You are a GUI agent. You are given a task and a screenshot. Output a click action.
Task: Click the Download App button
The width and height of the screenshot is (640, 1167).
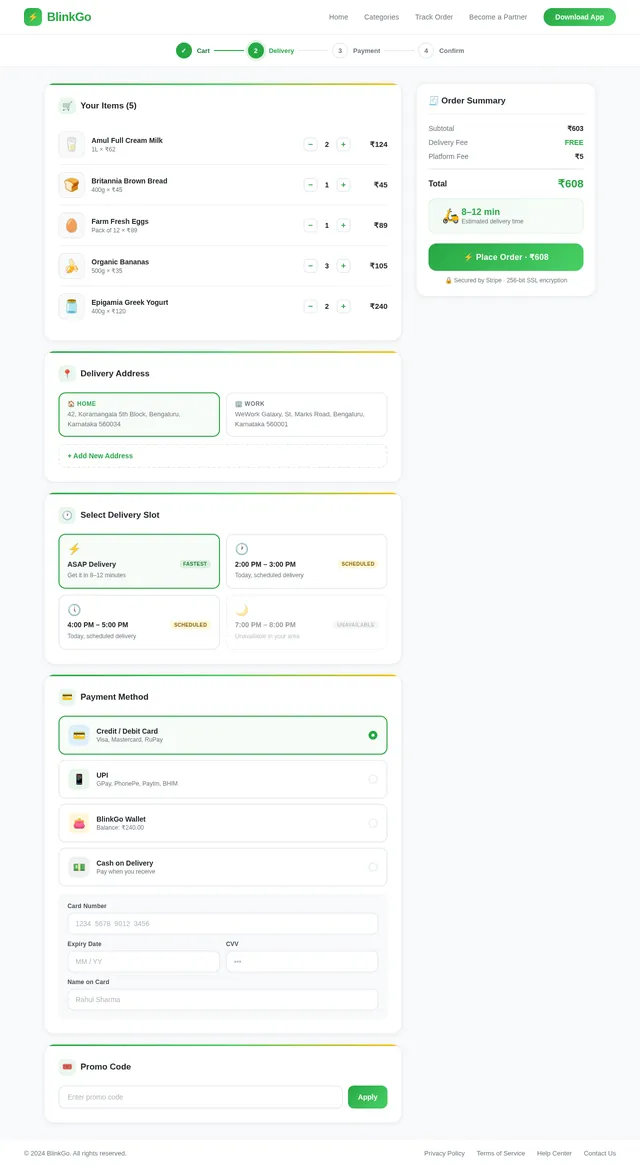[579, 17]
